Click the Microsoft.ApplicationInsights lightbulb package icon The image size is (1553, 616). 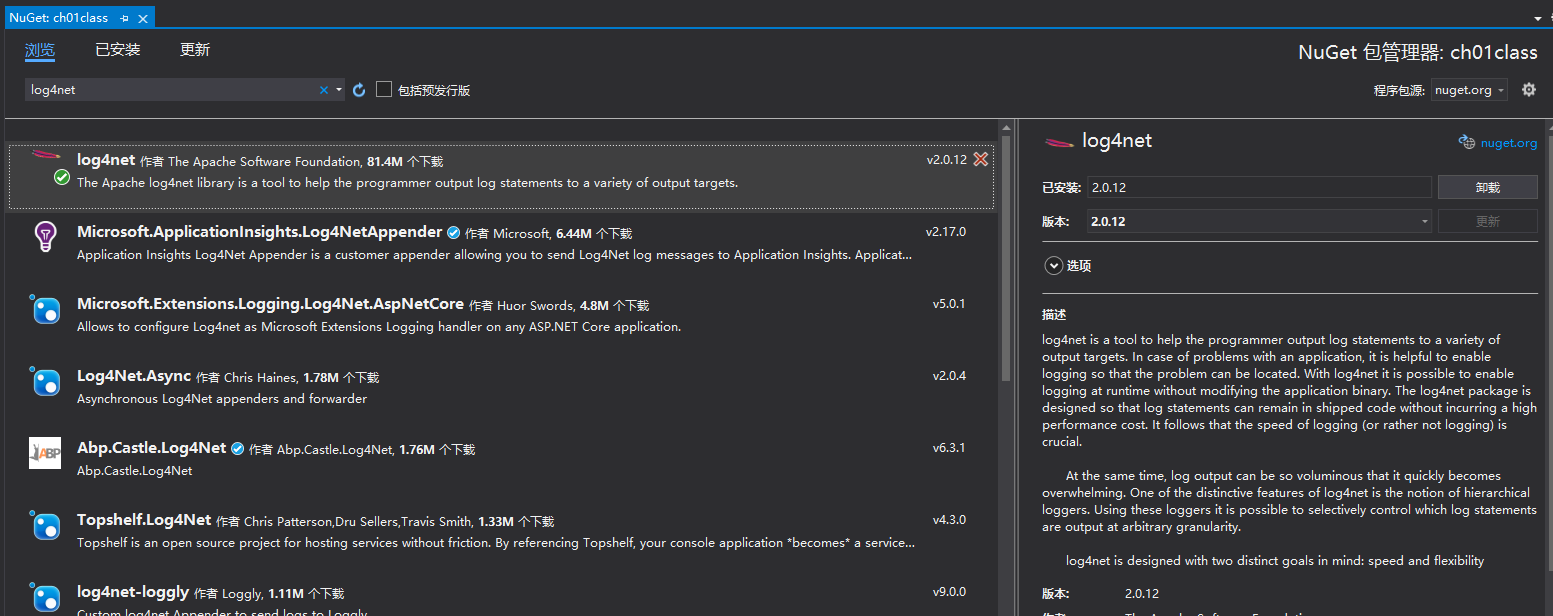[45, 237]
